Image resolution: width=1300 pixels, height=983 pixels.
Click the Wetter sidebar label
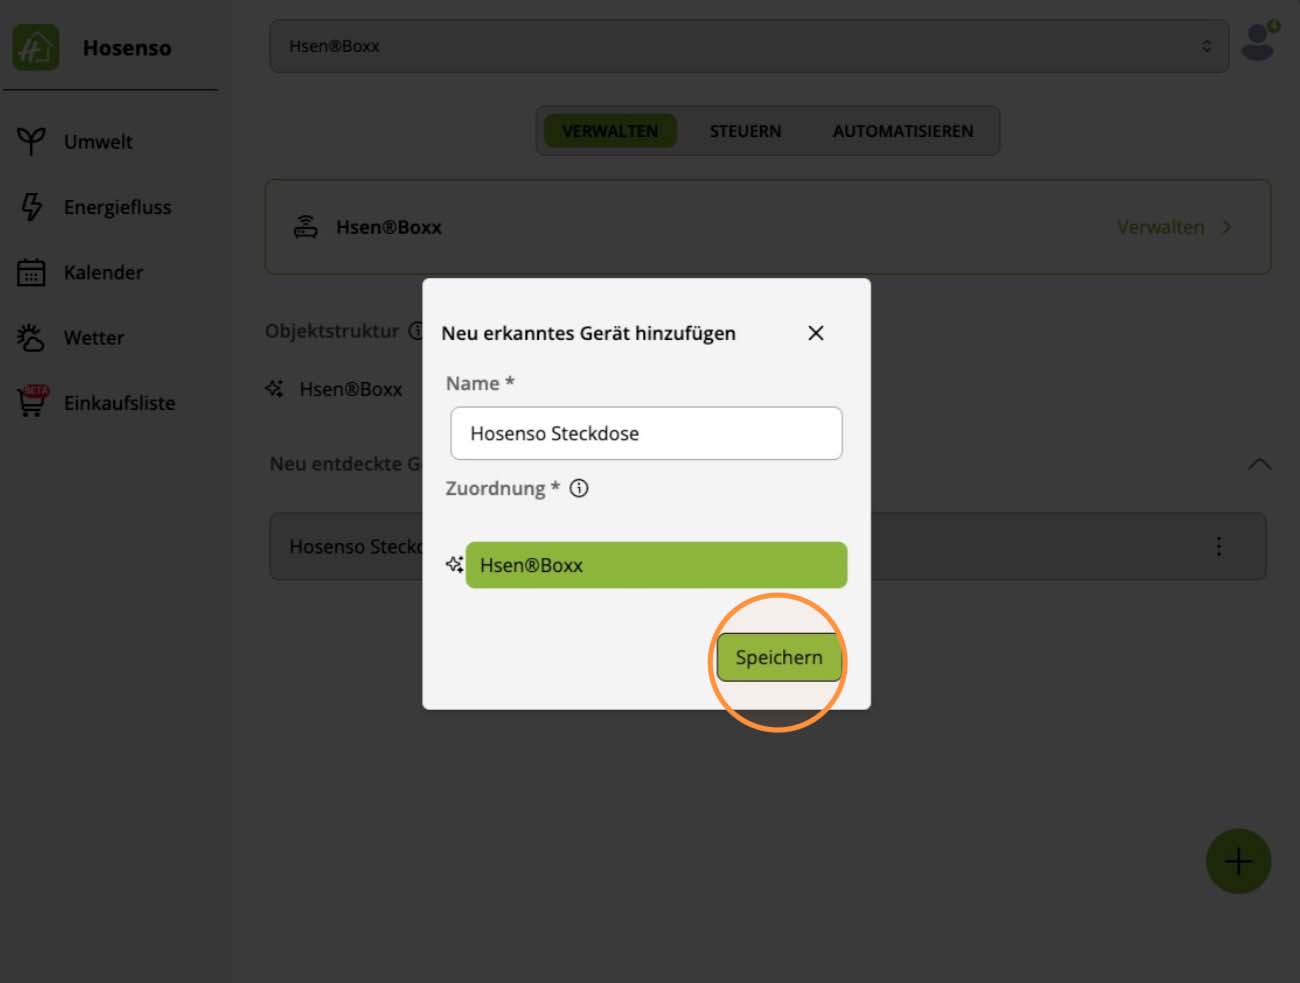tap(94, 338)
